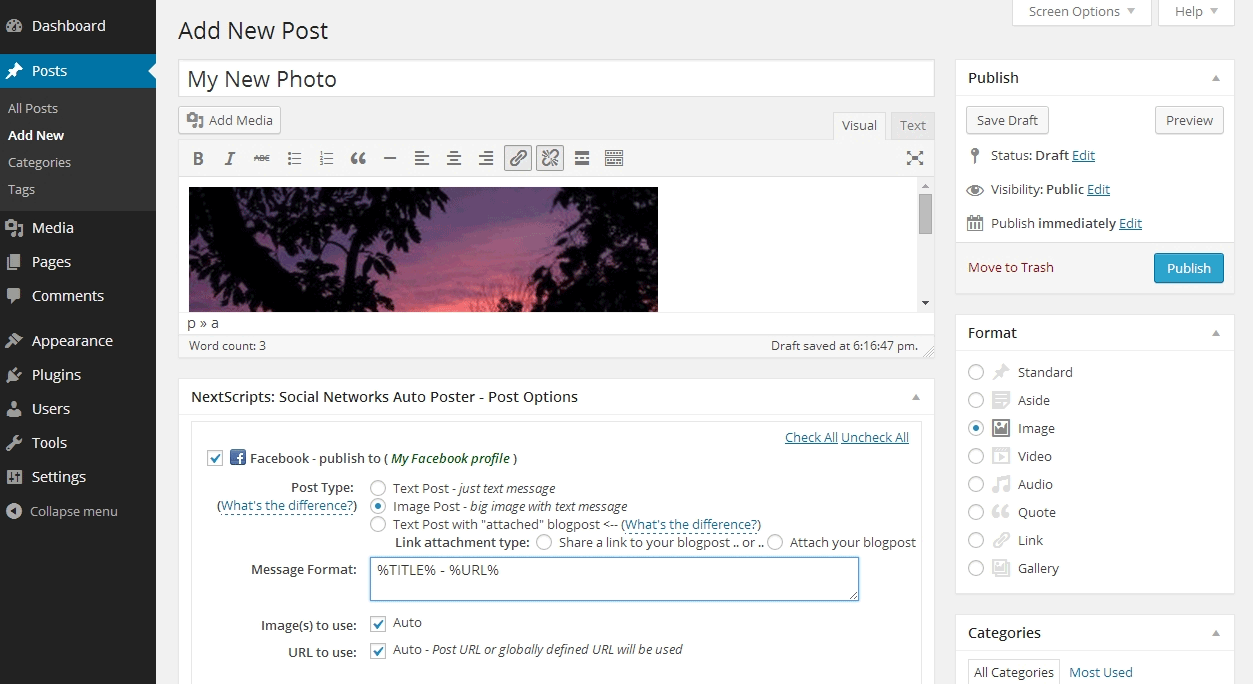Screen dimensions: 1253x684
Task: Select Share a link to your blogpost
Action: 544,542
